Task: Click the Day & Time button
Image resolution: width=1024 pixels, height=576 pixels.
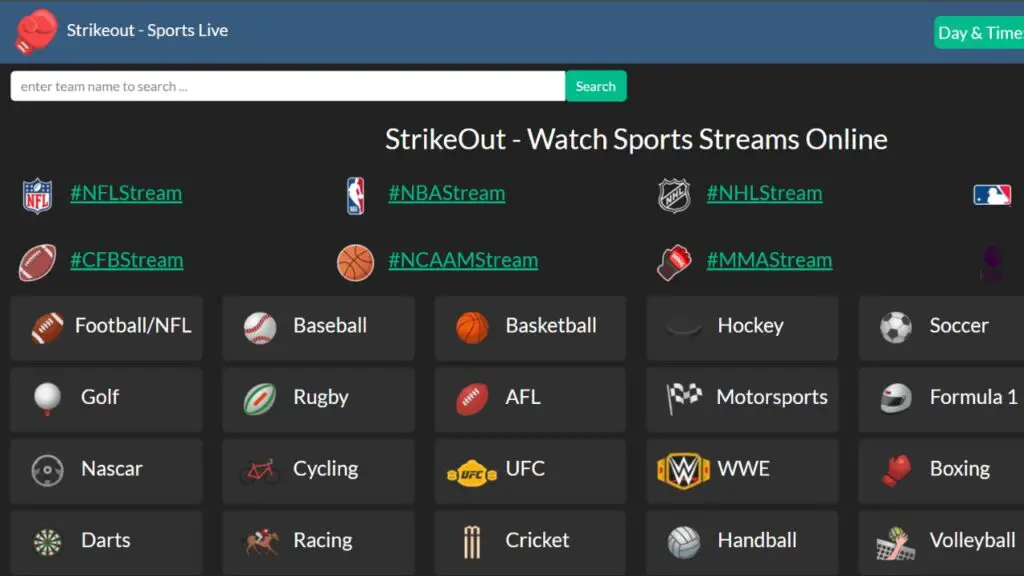Action: (x=979, y=33)
